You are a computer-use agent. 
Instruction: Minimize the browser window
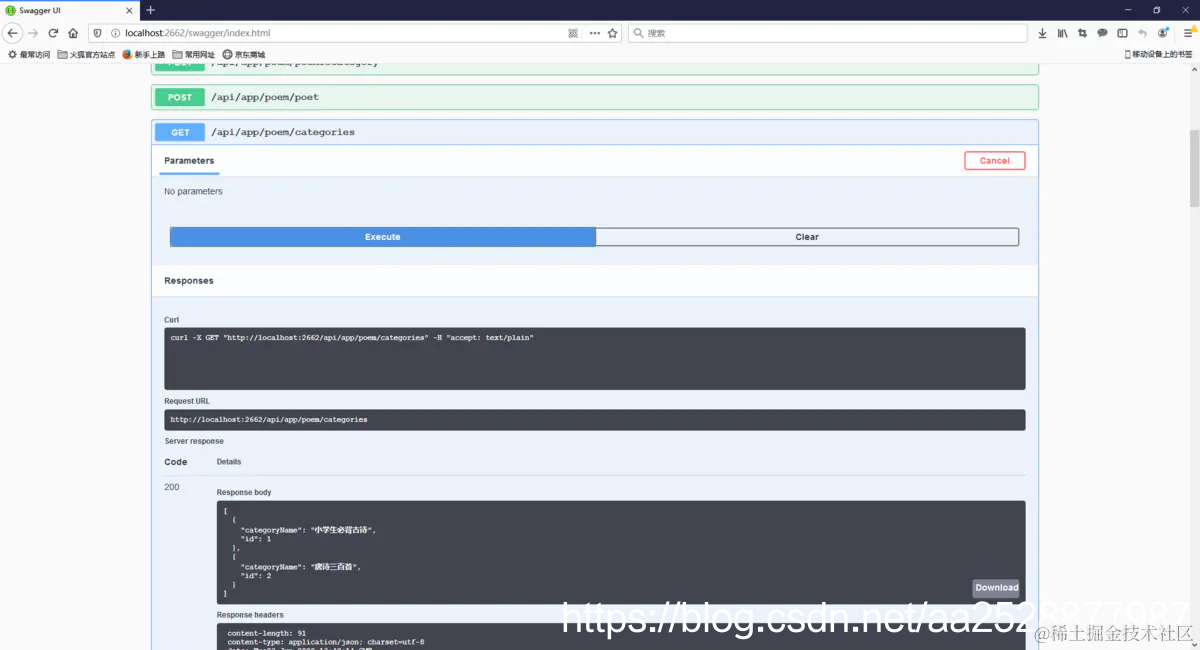click(x=1128, y=10)
